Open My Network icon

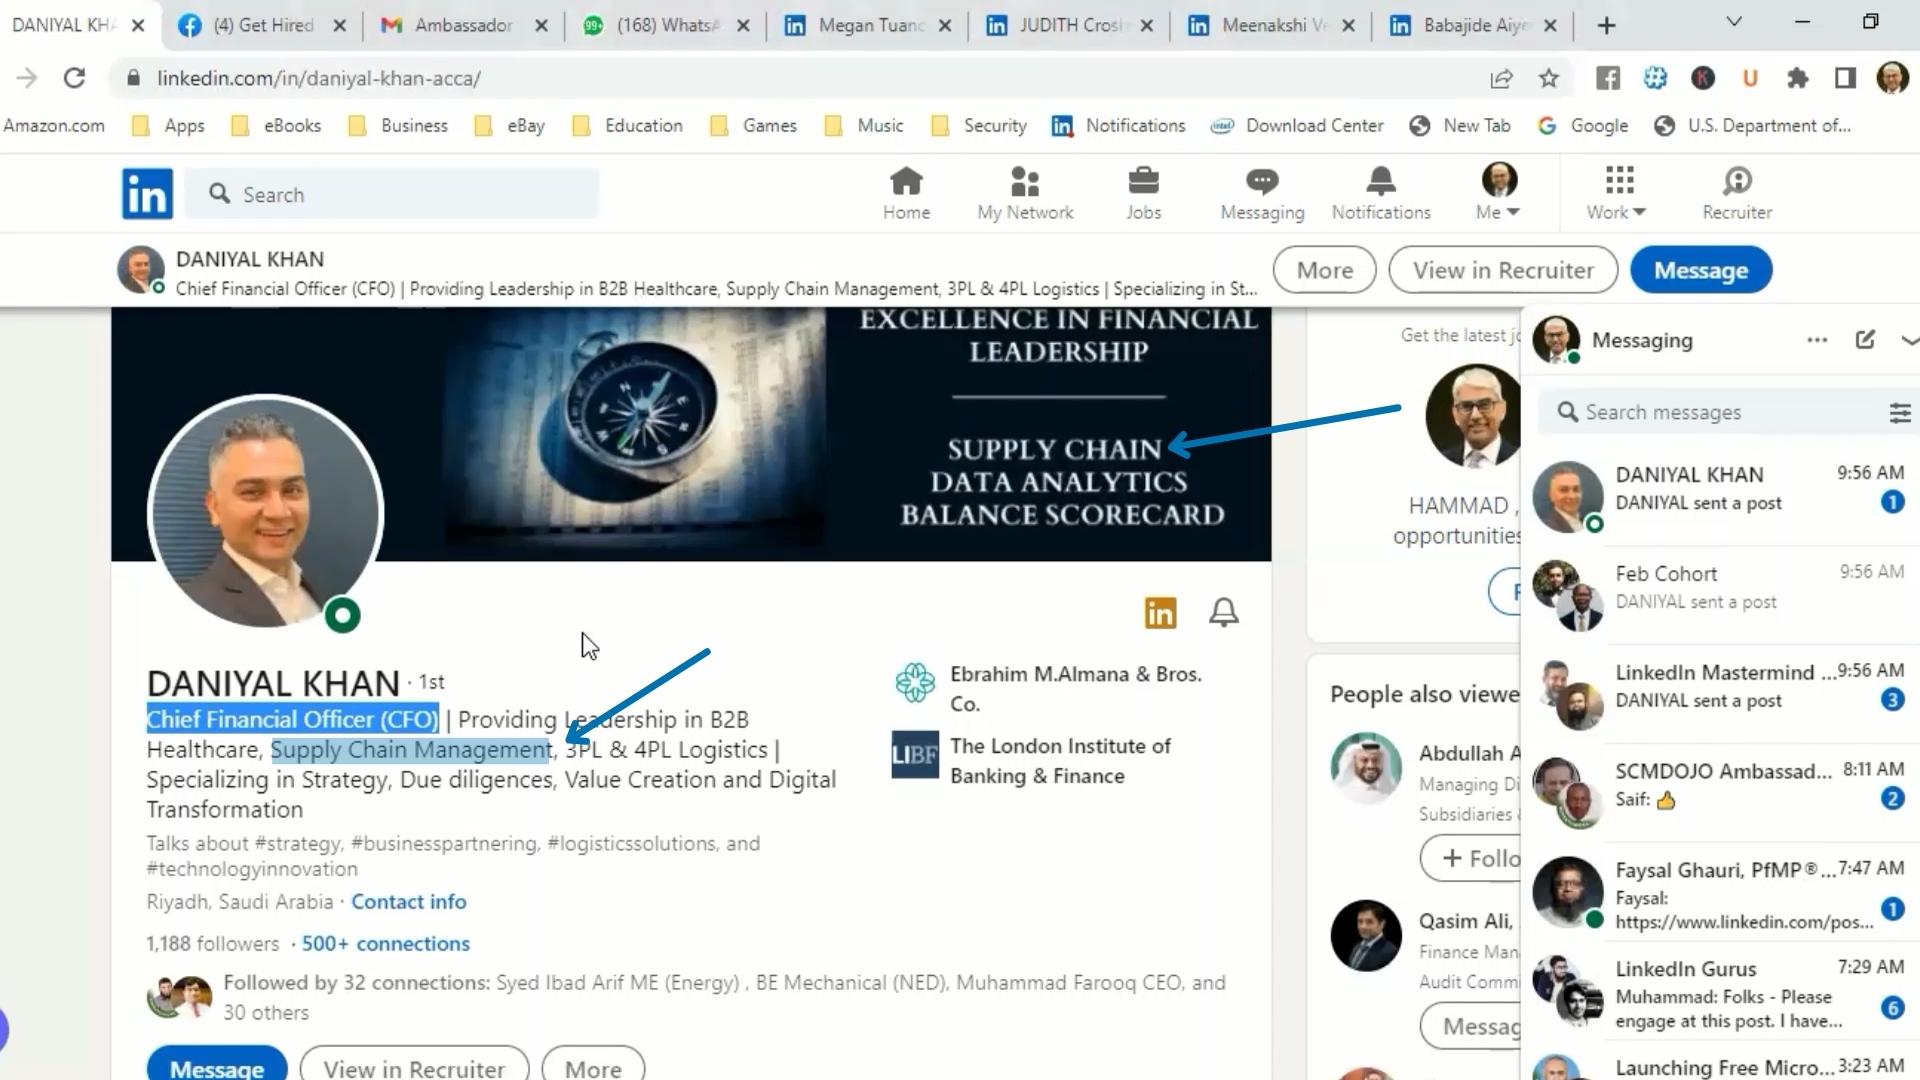1025,194
